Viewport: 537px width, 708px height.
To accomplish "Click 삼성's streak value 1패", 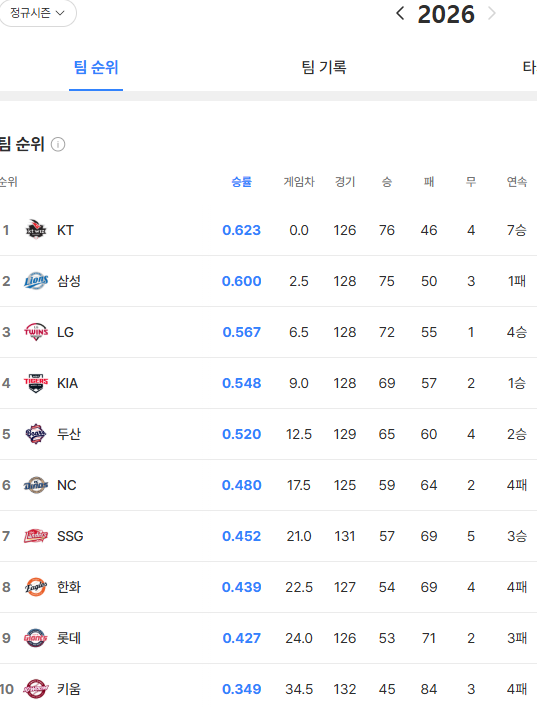I will pos(517,281).
